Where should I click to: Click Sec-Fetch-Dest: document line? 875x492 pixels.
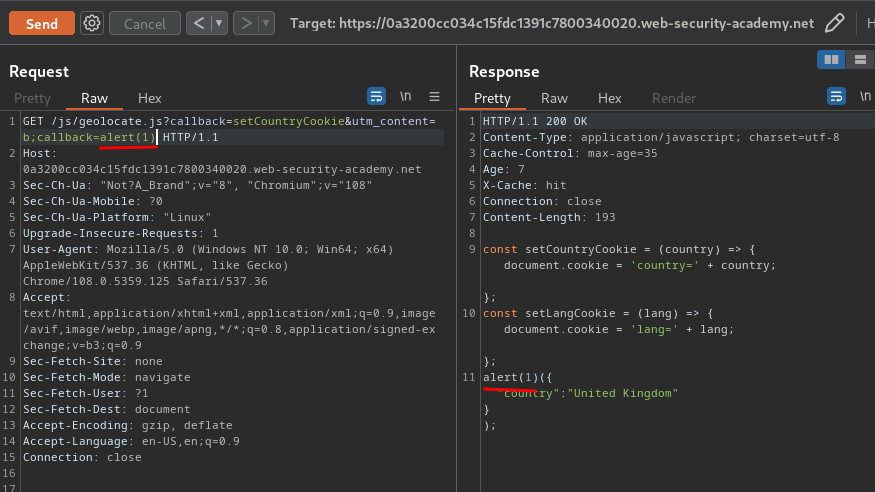point(107,409)
